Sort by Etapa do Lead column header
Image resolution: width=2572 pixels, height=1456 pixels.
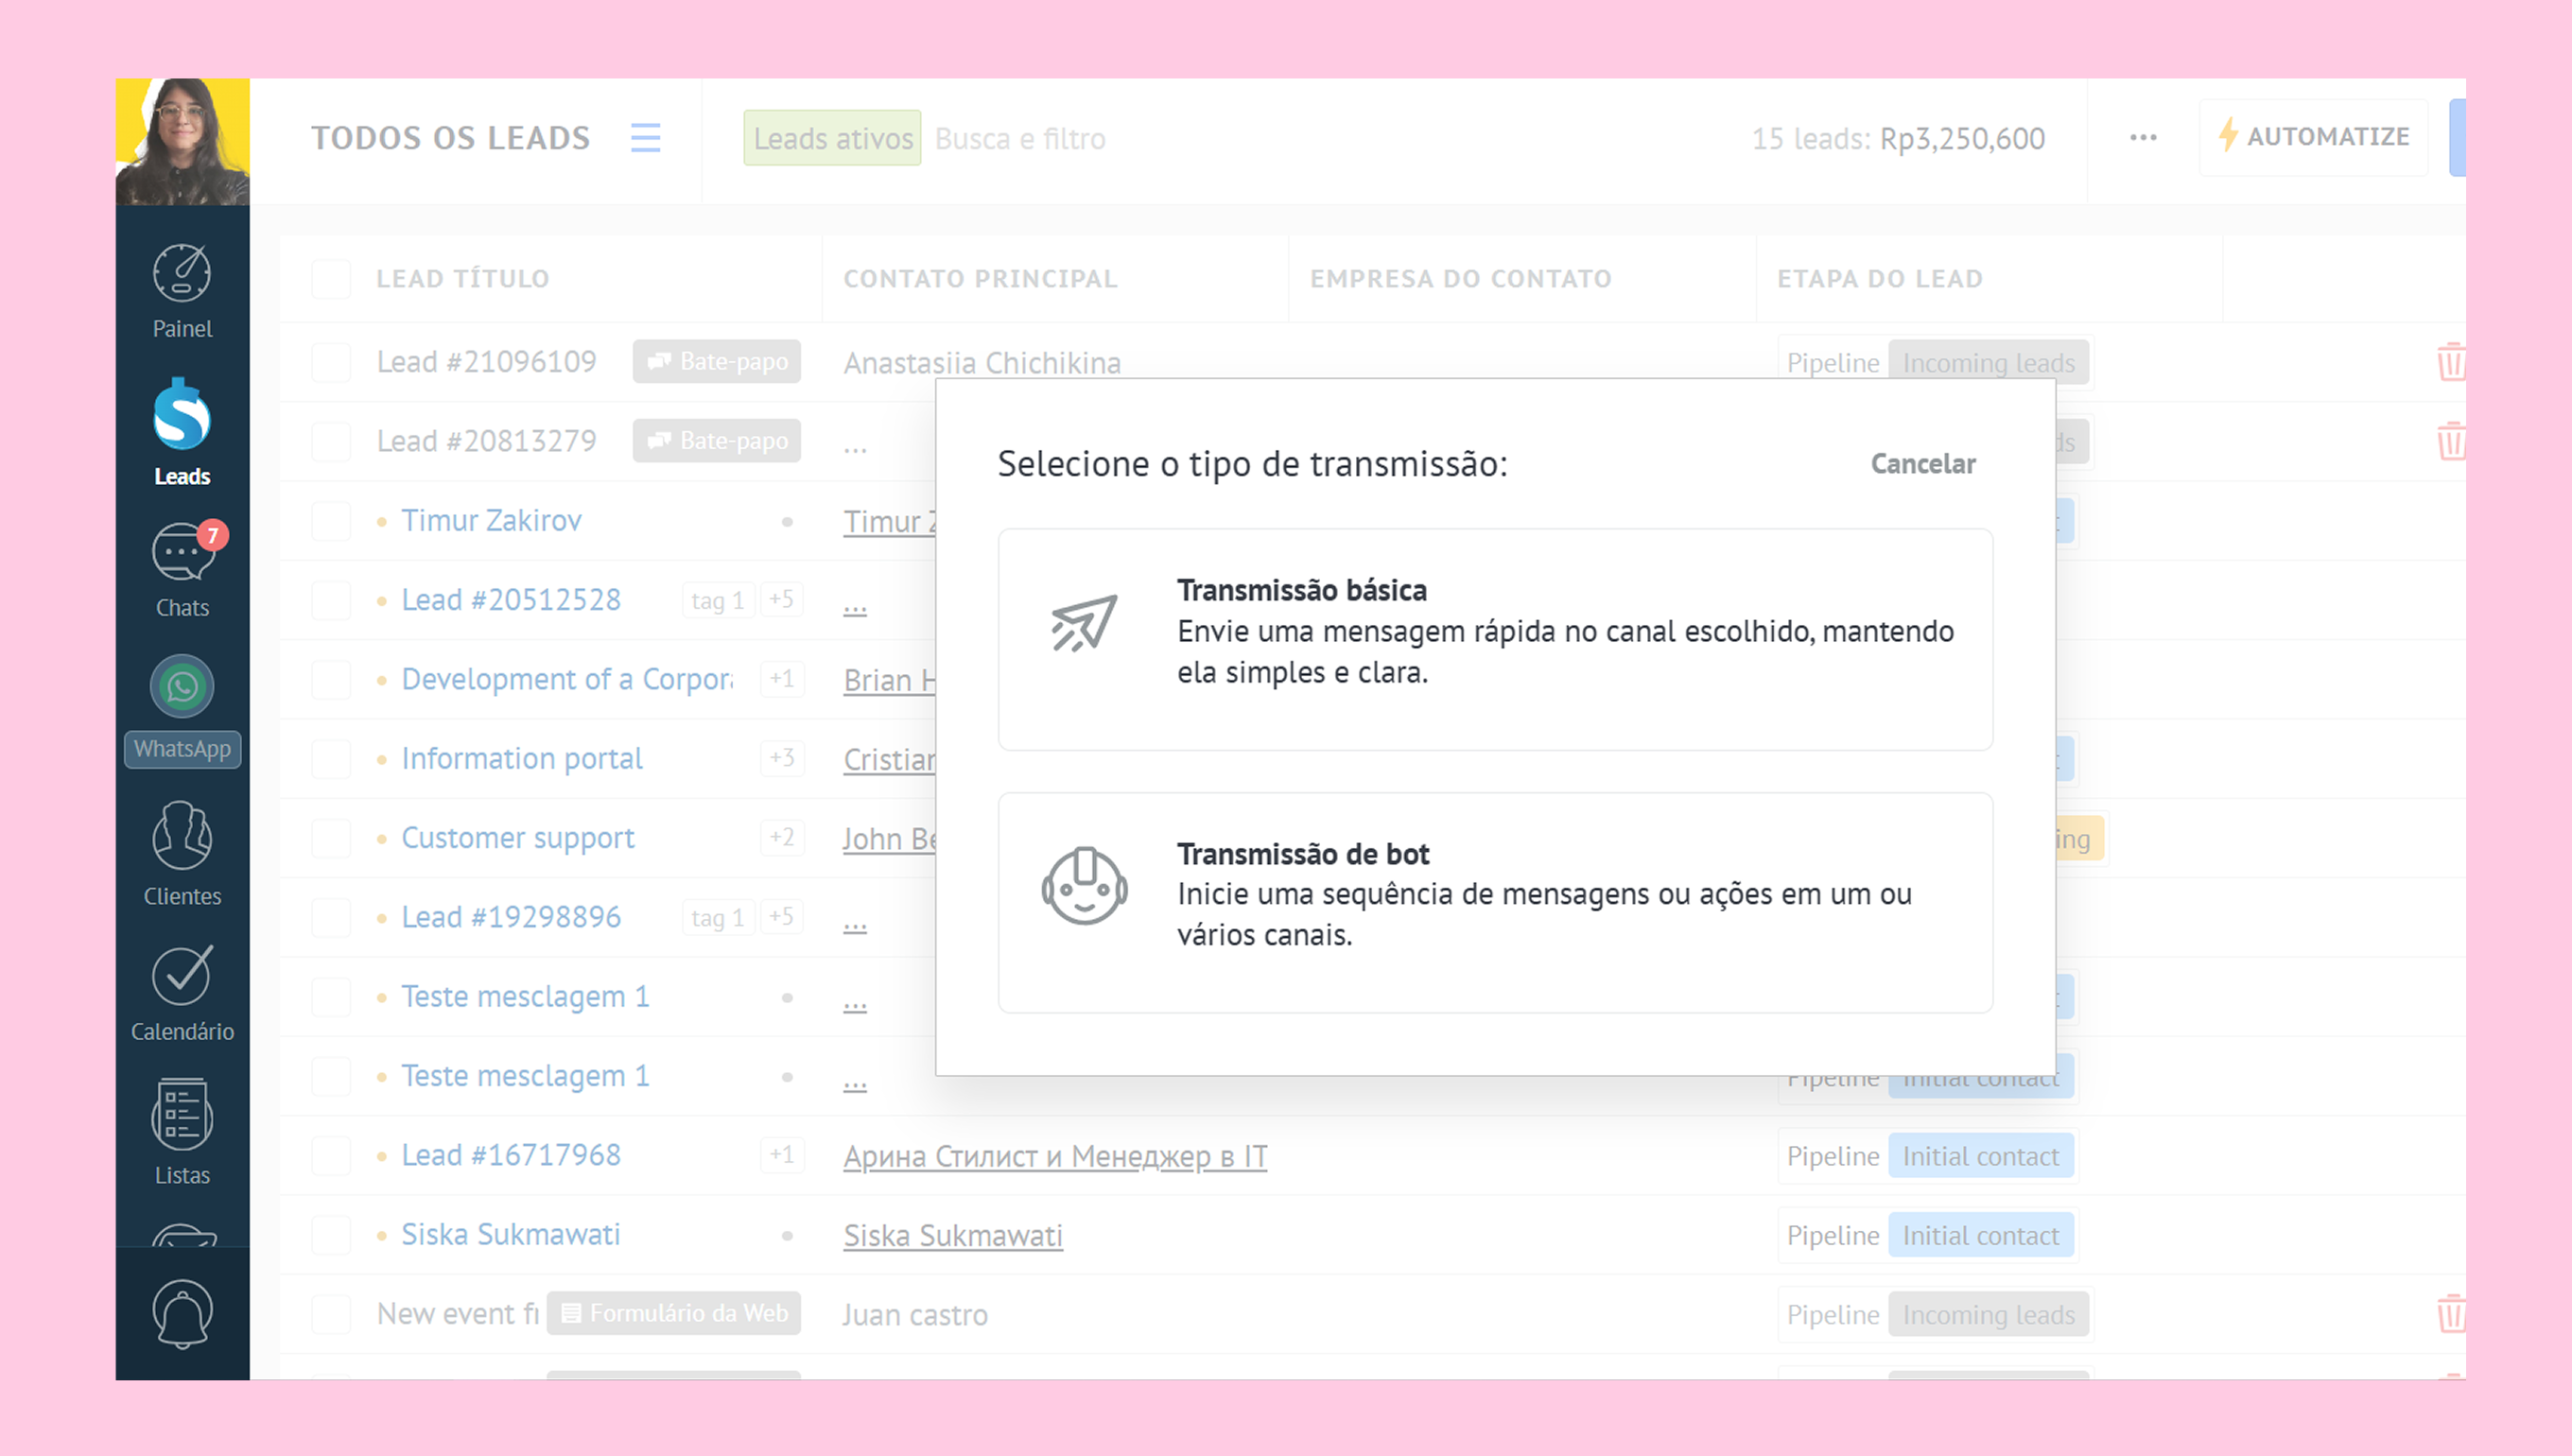click(1879, 279)
